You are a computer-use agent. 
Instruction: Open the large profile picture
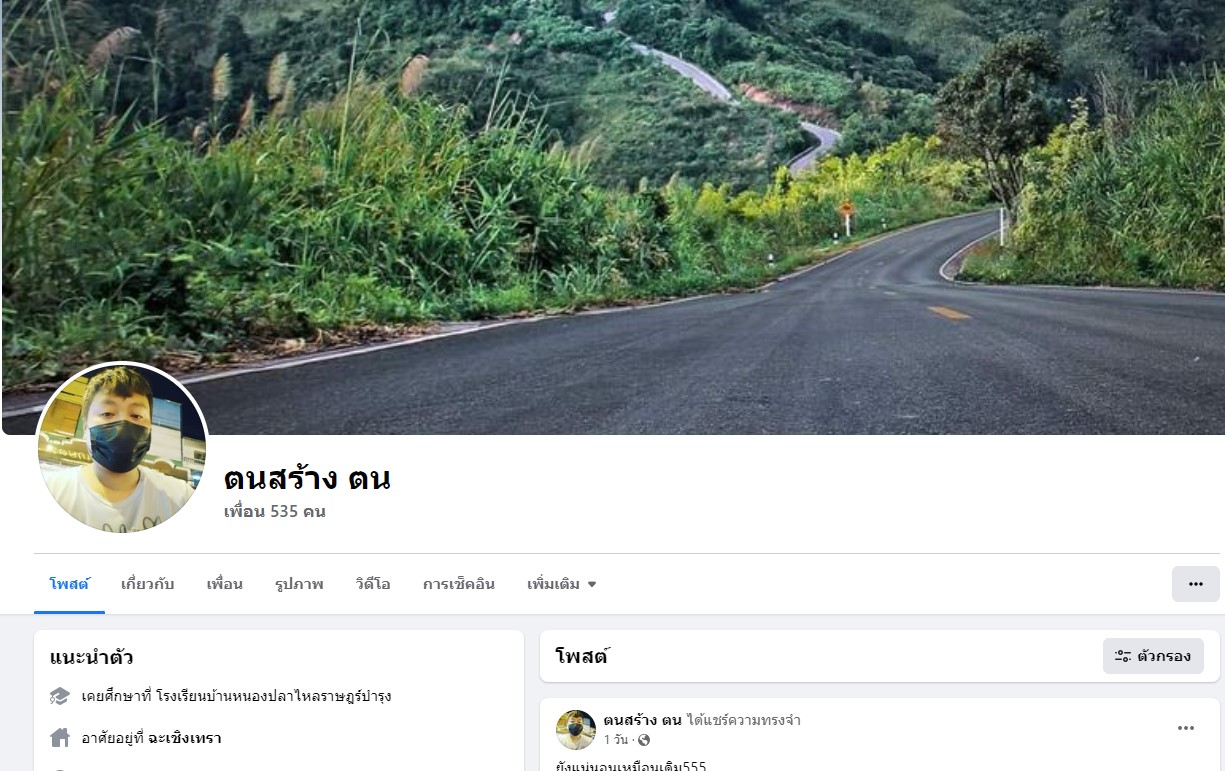[122, 448]
